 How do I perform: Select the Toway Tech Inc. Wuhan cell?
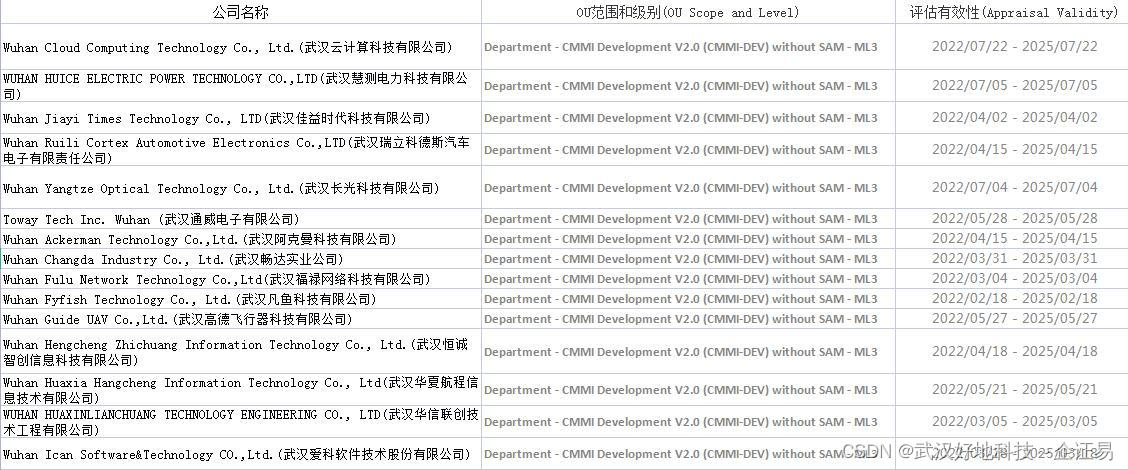(x=240, y=219)
